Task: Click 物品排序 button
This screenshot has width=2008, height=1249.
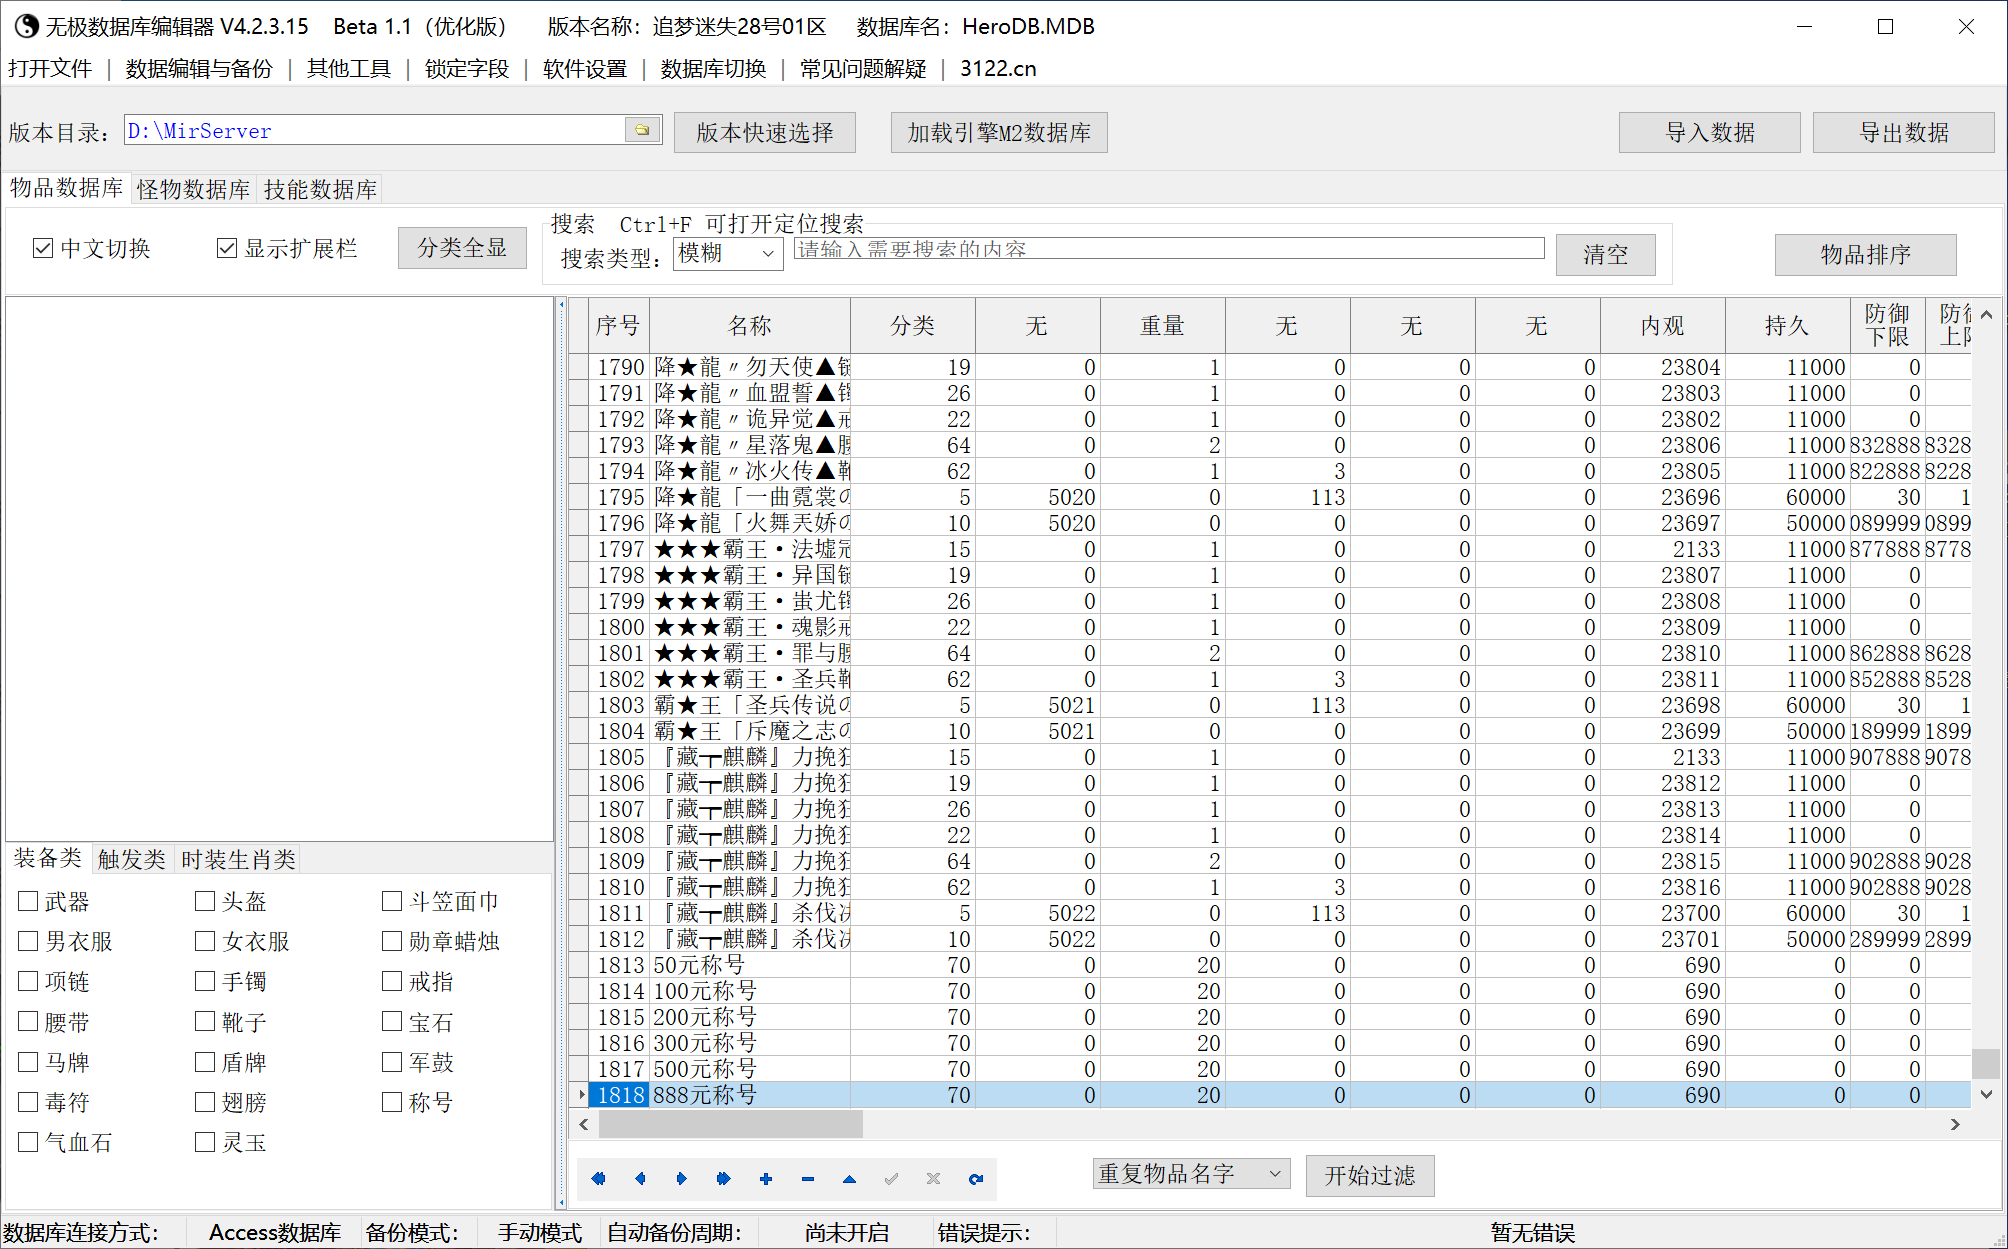Action: tap(1865, 255)
